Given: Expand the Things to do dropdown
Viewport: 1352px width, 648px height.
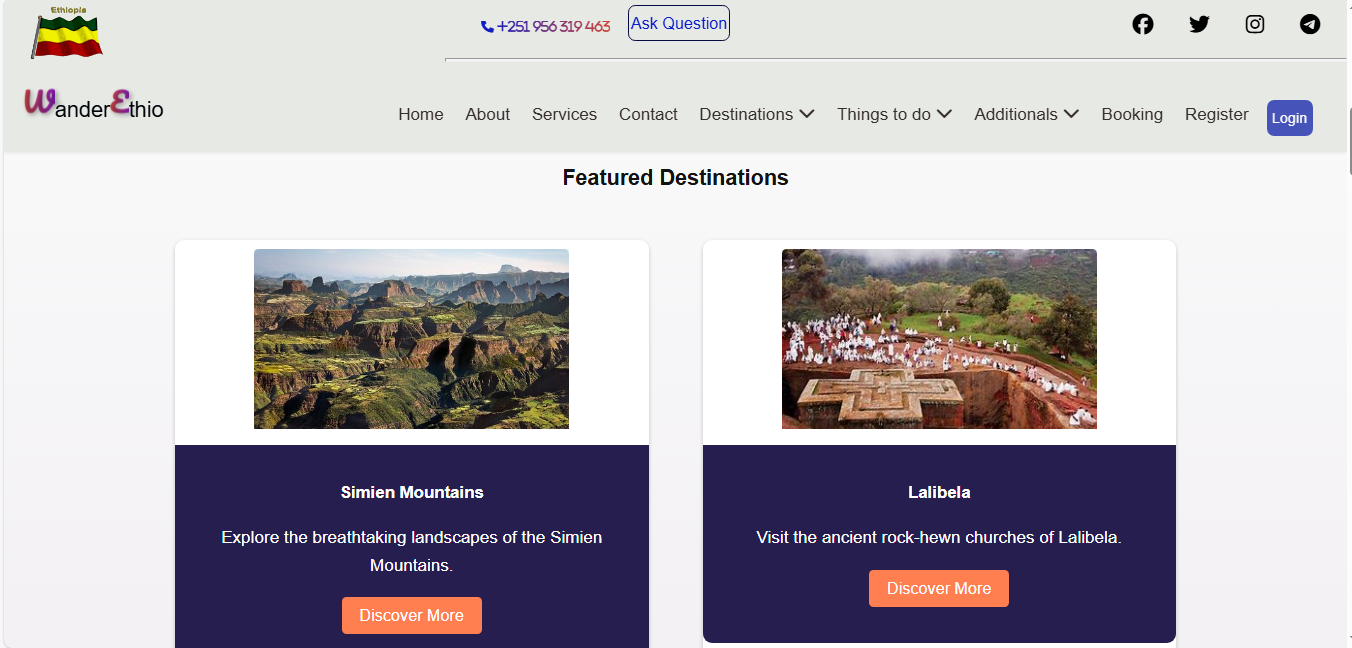Looking at the screenshot, I should (x=893, y=114).
